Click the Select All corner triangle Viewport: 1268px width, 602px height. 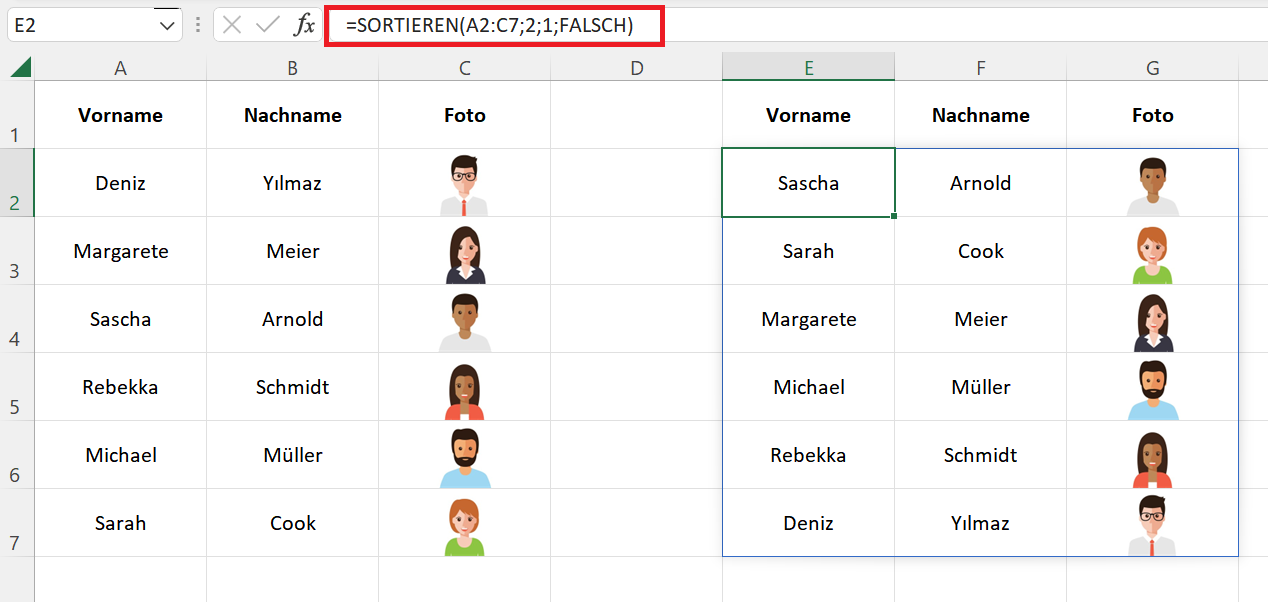click(x=20, y=67)
